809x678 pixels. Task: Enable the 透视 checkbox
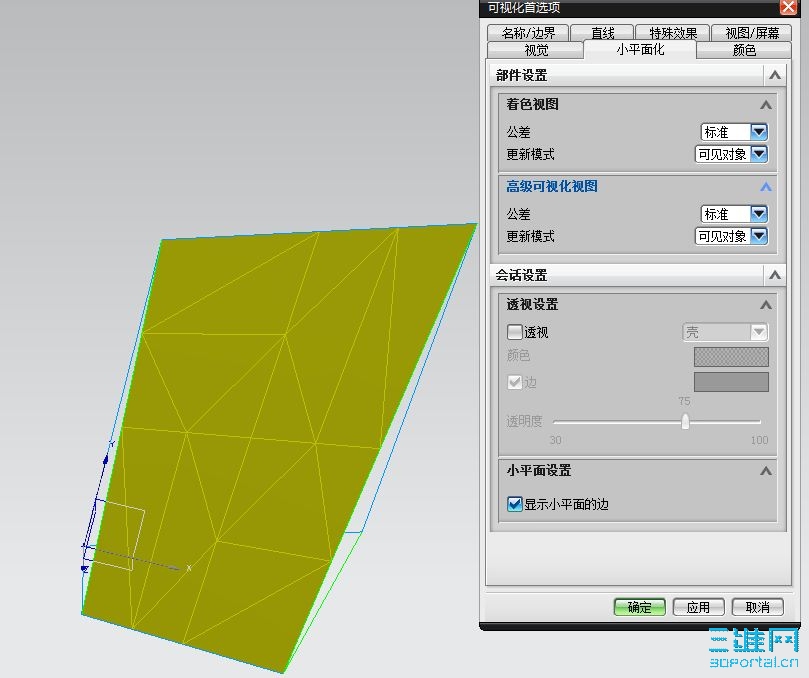[514, 332]
